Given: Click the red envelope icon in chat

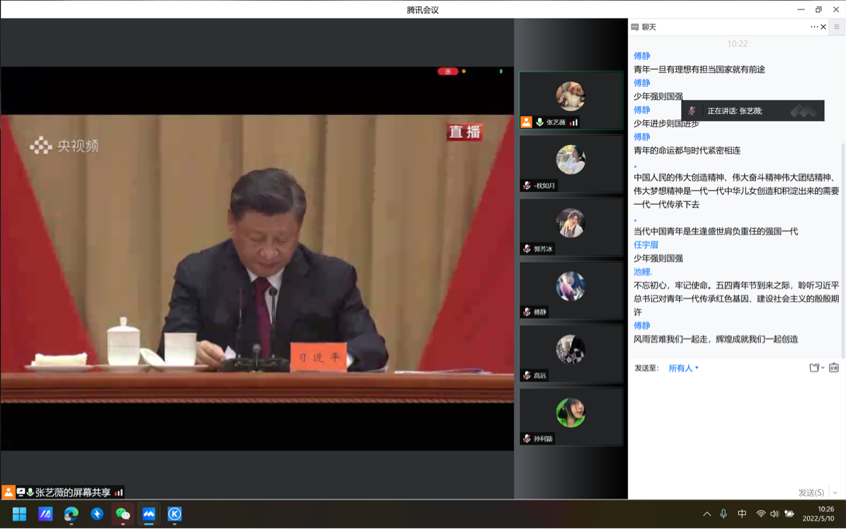Looking at the screenshot, I should coord(834,368).
